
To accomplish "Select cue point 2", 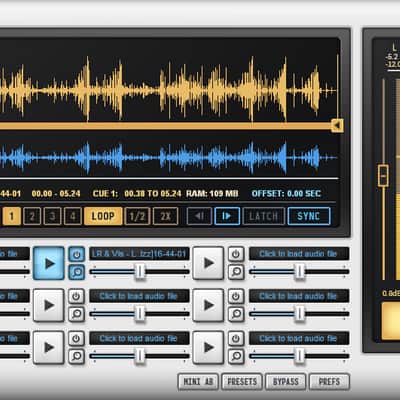I will (32, 216).
